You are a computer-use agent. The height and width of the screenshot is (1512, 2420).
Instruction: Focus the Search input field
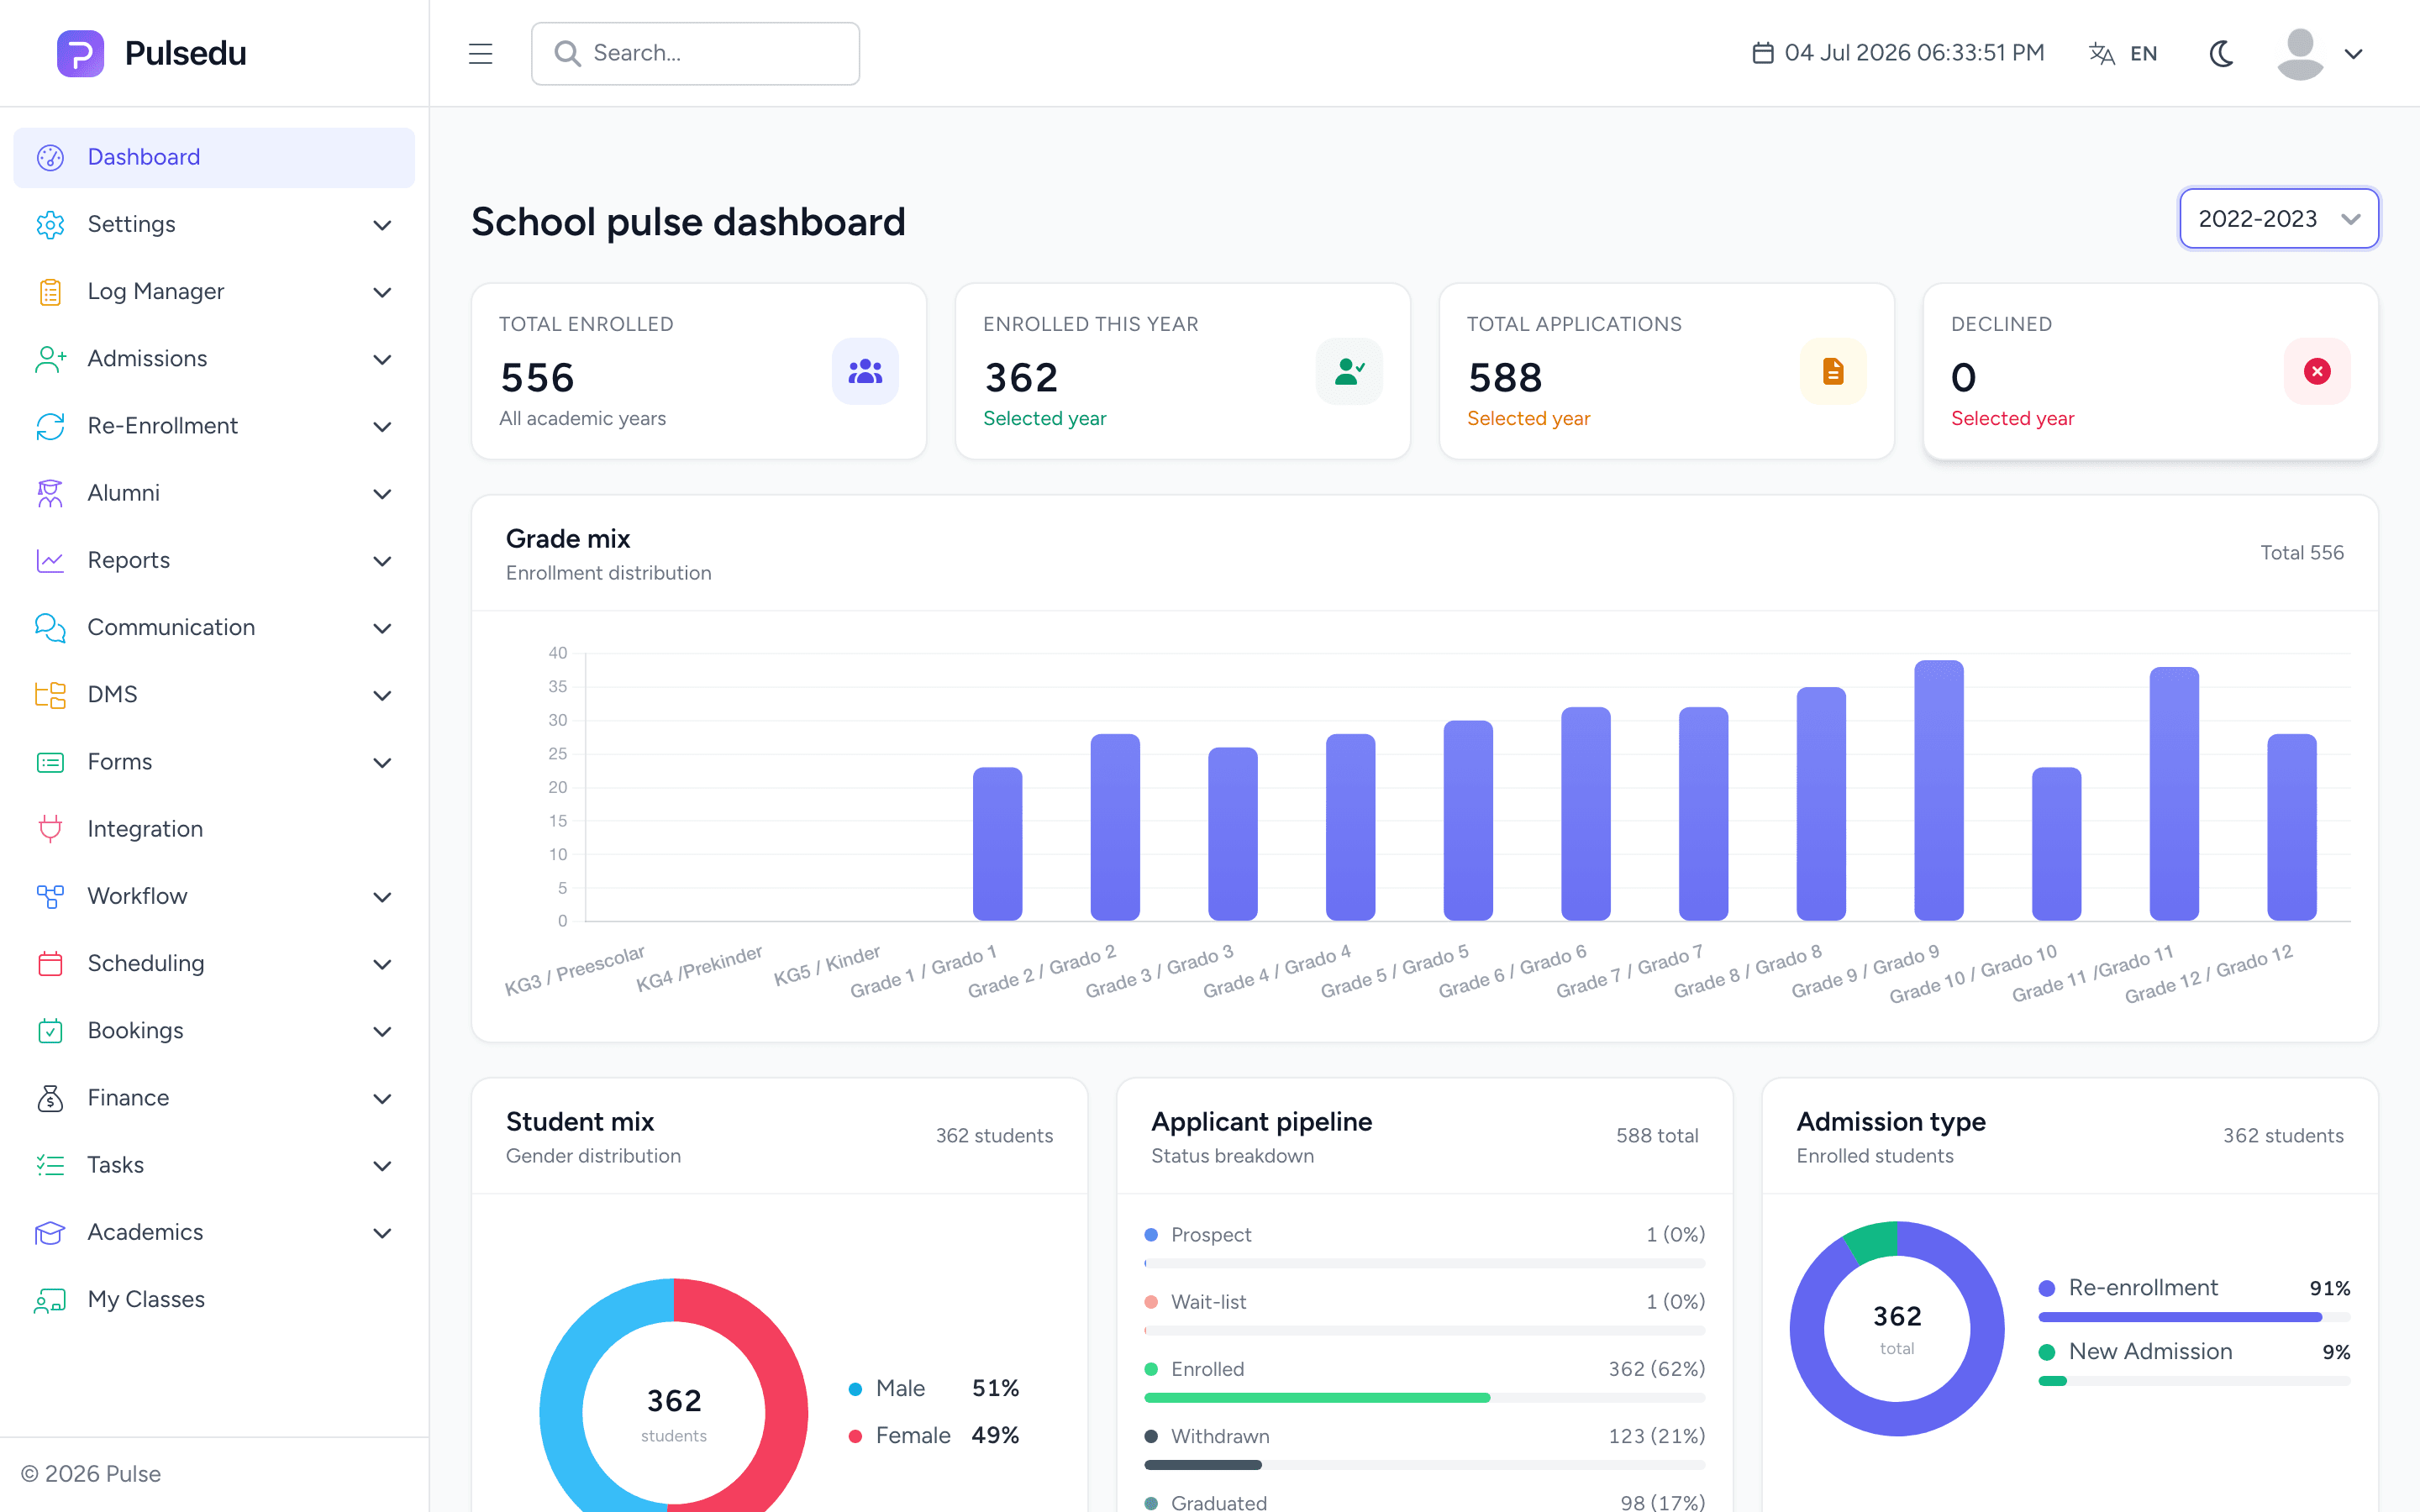tap(695, 53)
